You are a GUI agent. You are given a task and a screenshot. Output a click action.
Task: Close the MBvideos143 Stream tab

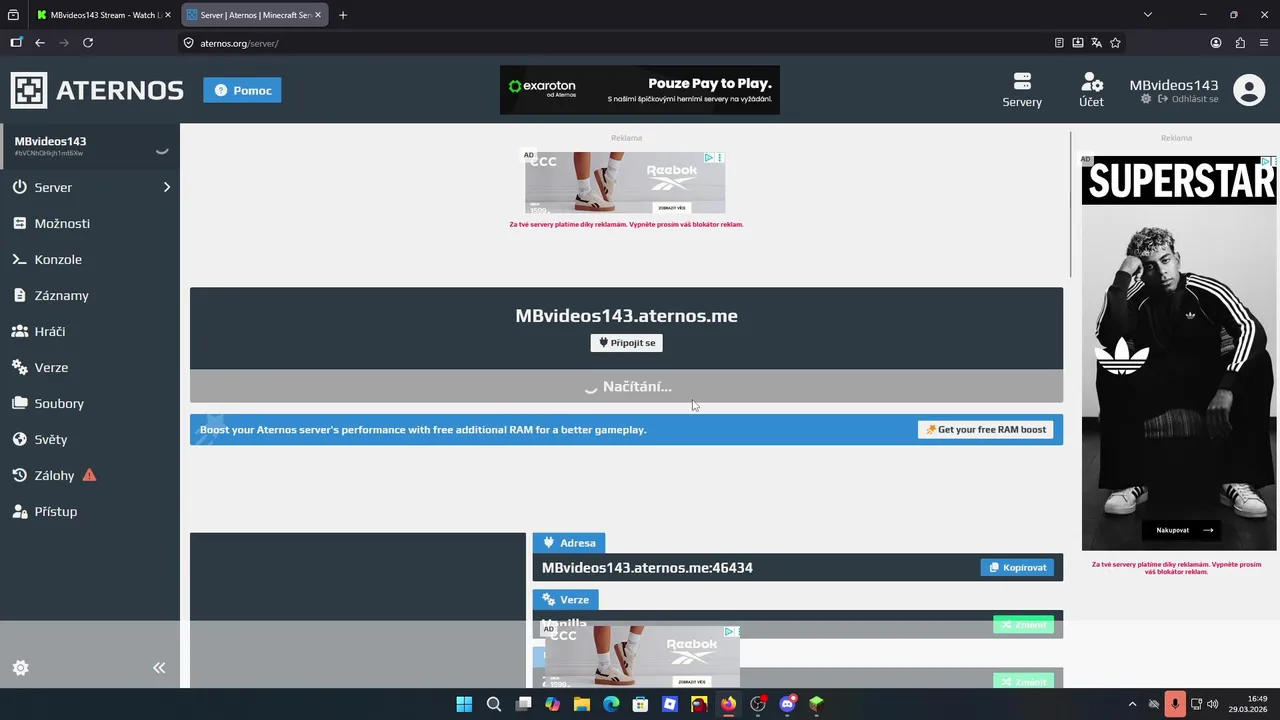168,15
